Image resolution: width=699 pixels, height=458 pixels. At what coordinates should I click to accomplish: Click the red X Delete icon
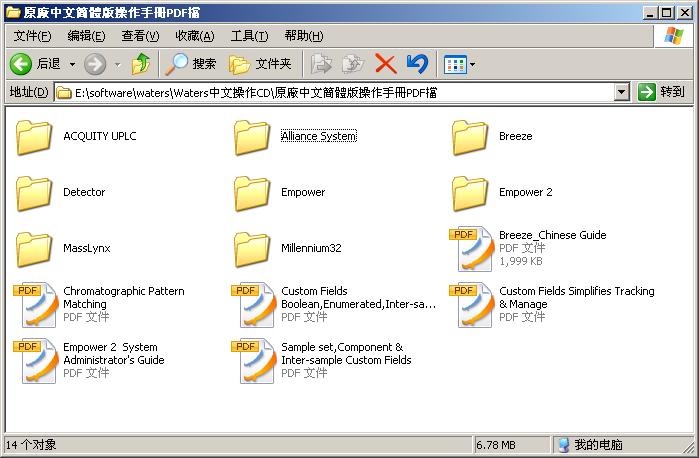386,64
